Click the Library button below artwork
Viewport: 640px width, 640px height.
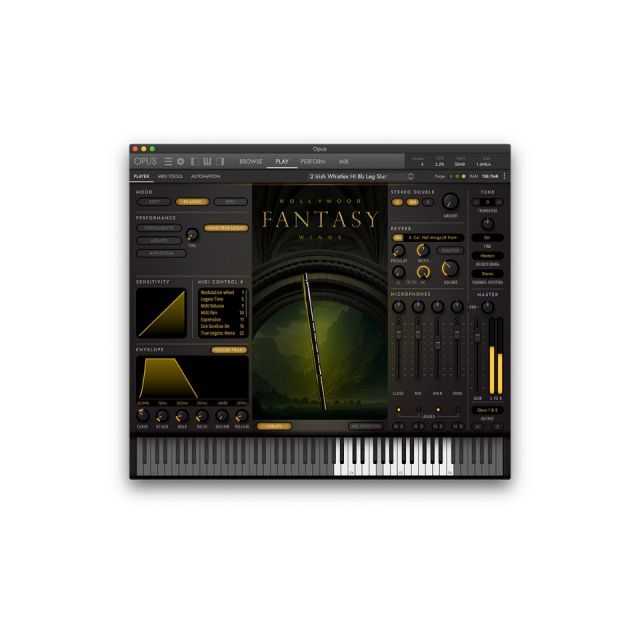click(x=274, y=426)
